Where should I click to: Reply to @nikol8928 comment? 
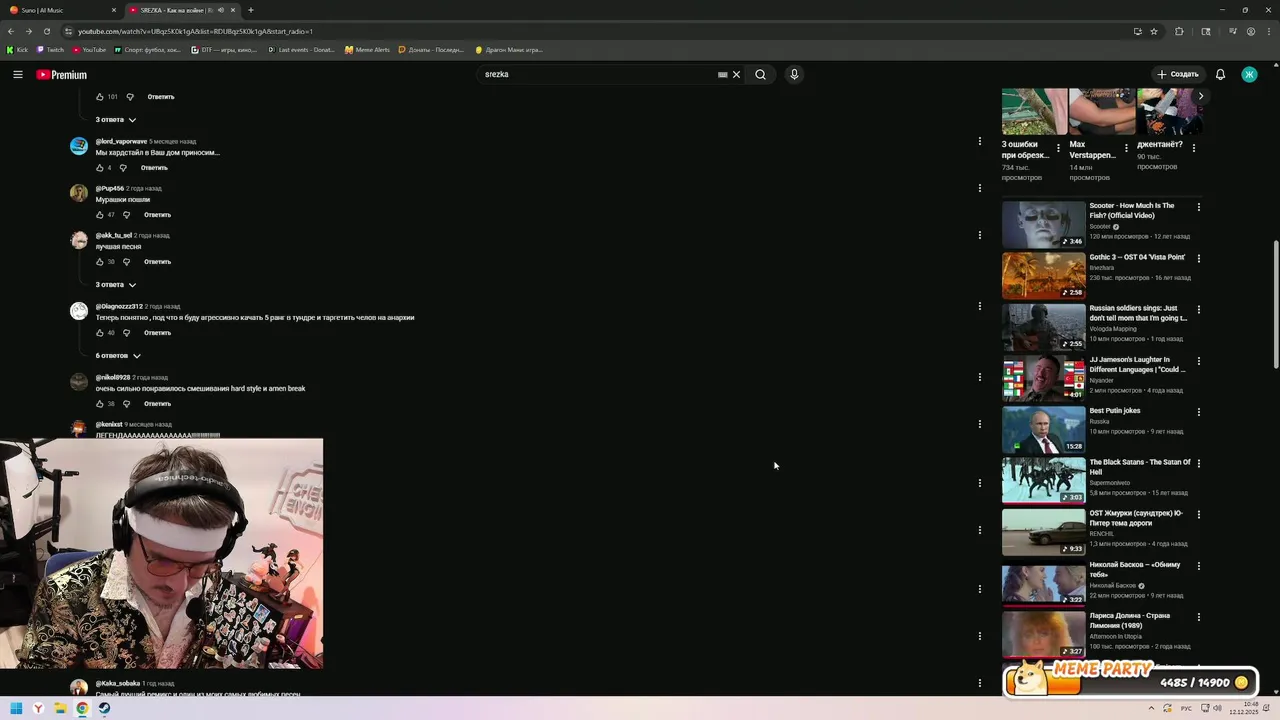coord(157,404)
